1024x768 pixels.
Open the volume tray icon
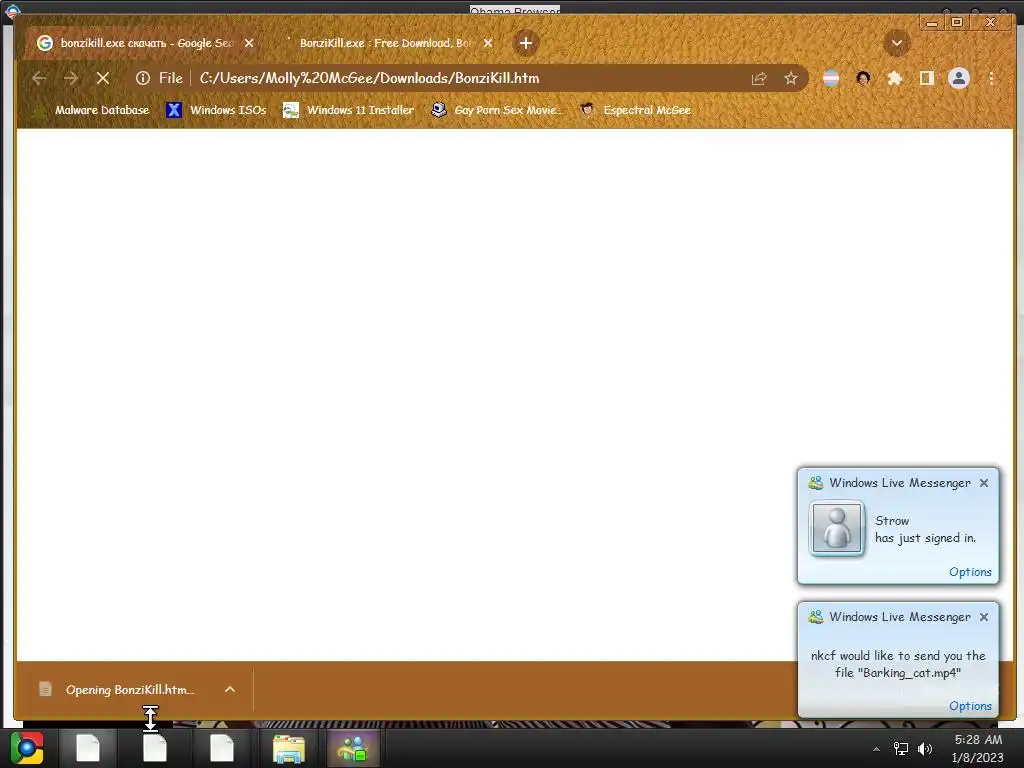(x=925, y=749)
